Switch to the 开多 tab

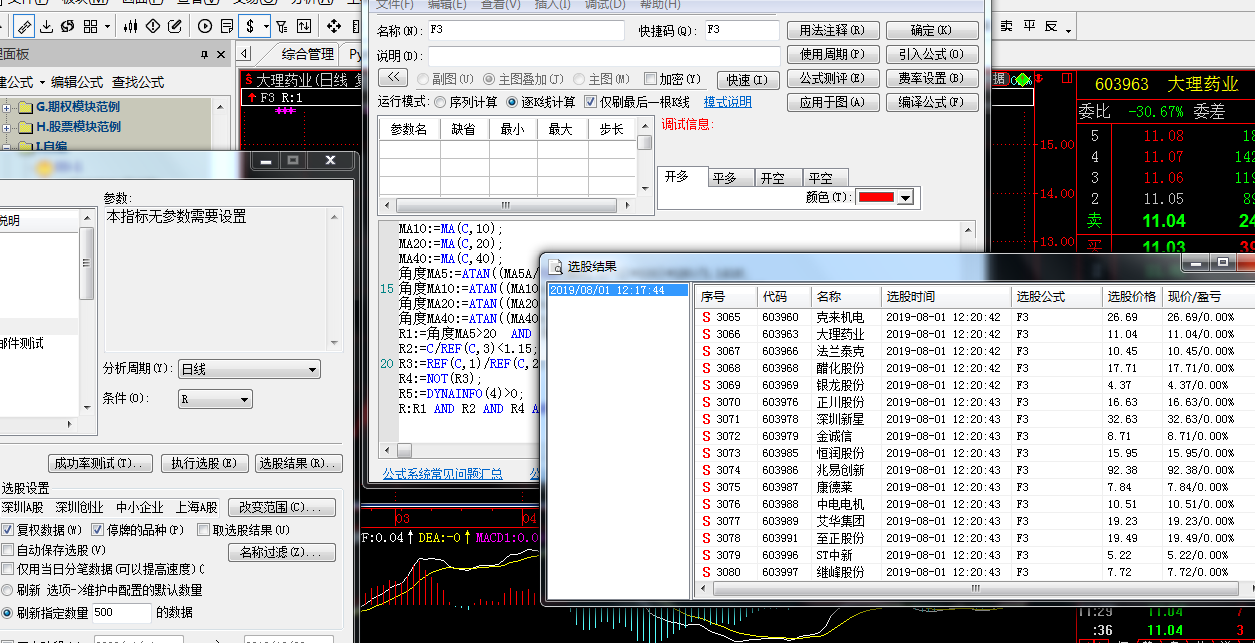[682, 177]
